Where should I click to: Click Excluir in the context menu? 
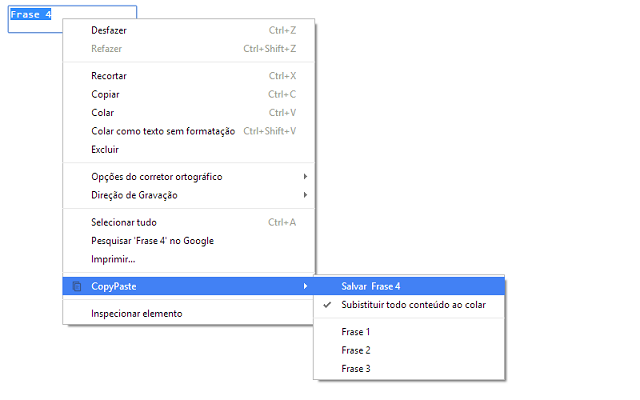pos(105,150)
